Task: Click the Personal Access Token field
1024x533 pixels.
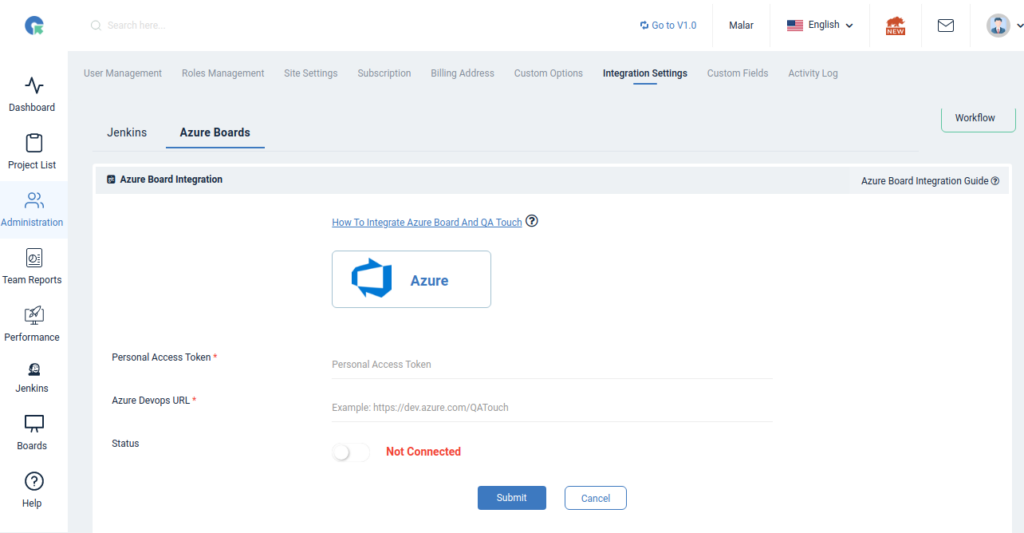Action: [550, 365]
